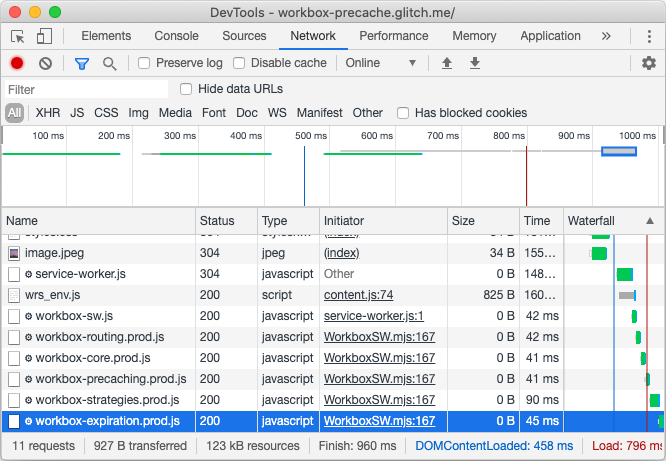This screenshot has height=461, width=666.
Task: Click the import HAR upload arrow
Action: (447, 63)
